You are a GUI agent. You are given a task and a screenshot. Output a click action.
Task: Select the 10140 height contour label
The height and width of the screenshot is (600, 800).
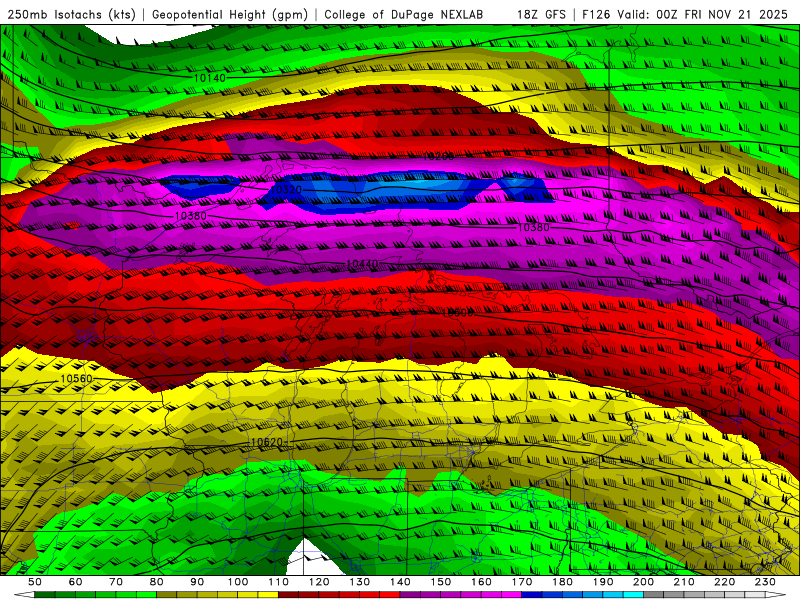pyautogui.click(x=210, y=78)
